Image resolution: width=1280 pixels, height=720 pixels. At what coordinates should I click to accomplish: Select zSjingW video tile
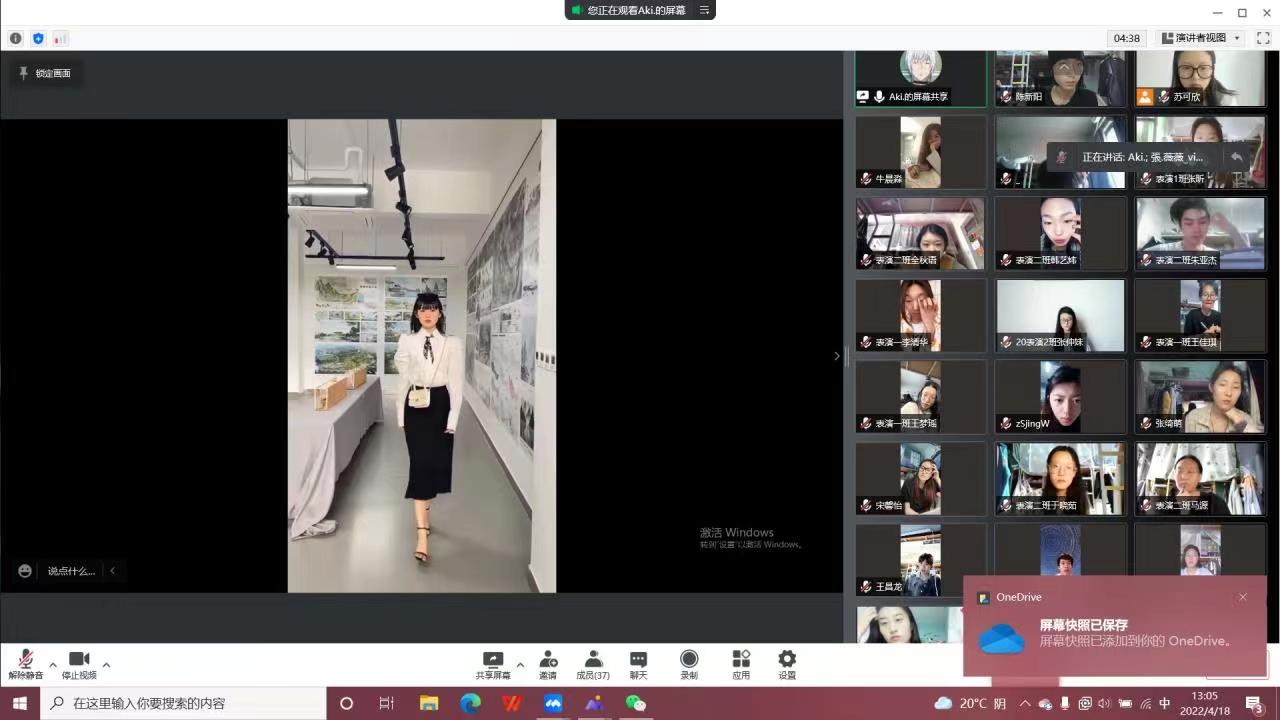click(x=1060, y=397)
